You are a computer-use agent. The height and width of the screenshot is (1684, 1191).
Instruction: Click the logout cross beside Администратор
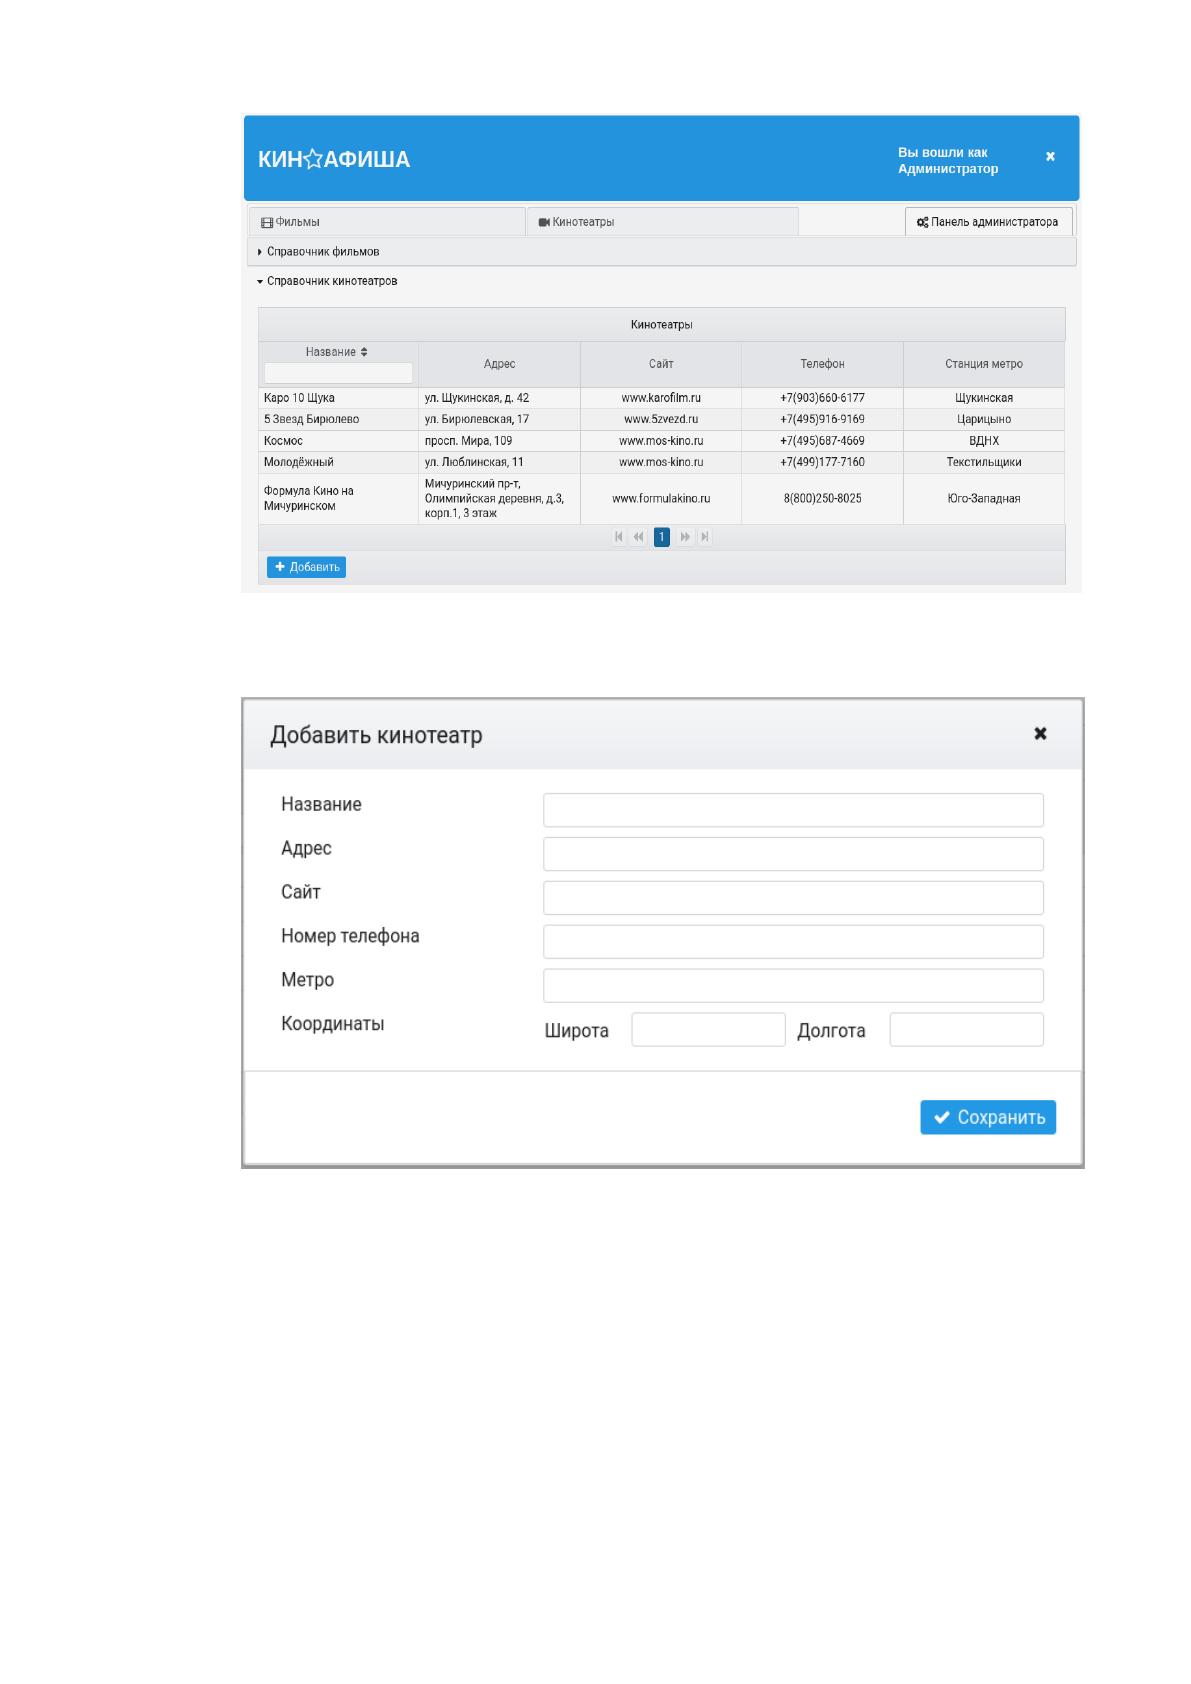pos(1050,157)
